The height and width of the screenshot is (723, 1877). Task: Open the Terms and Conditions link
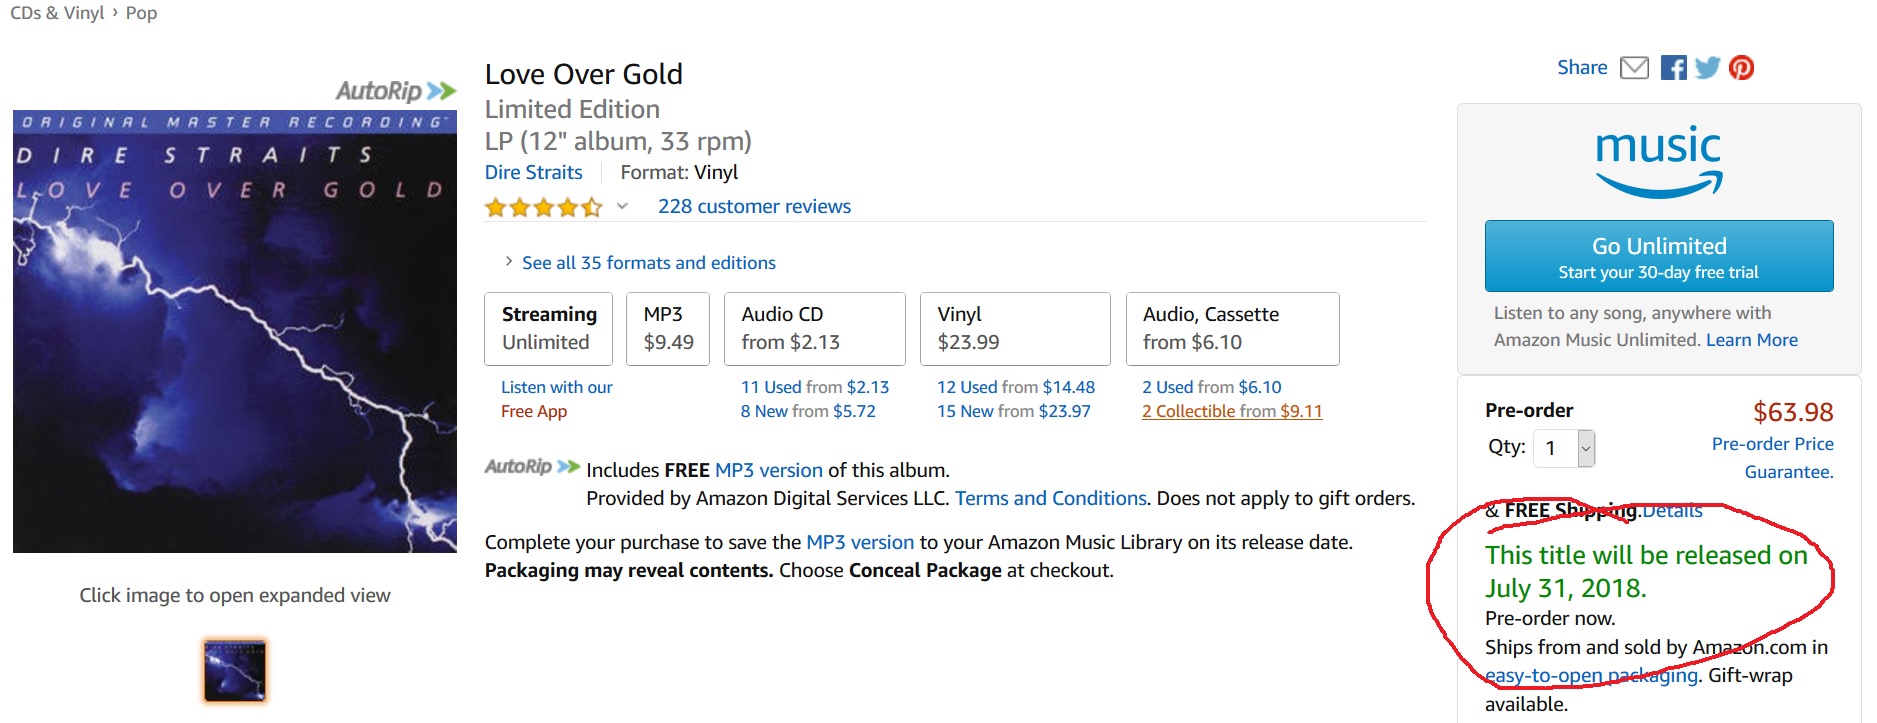pos(1050,498)
